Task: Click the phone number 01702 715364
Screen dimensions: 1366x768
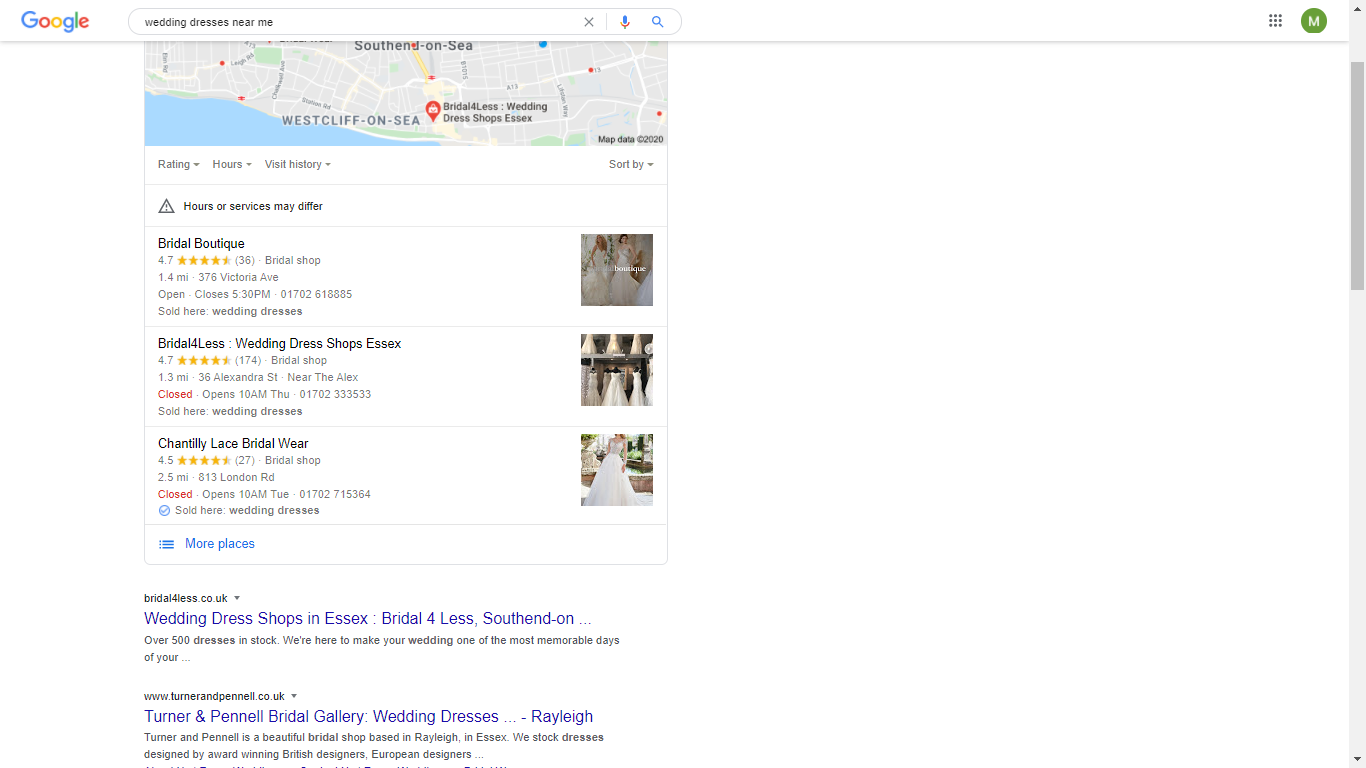Action: [x=335, y=494]
